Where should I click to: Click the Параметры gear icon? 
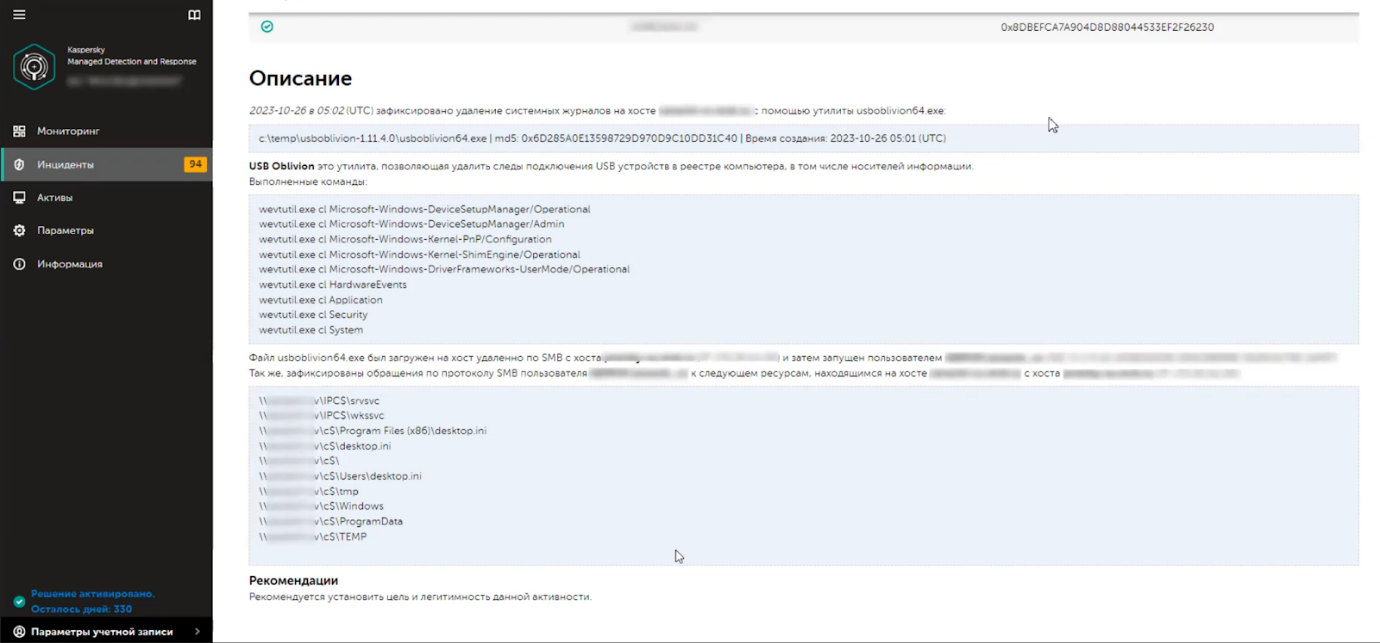[x=19, y=231]
